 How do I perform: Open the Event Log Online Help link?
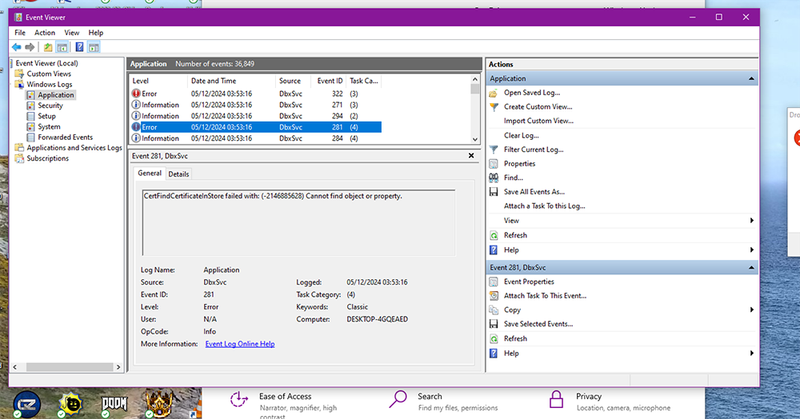pos(239,344)
